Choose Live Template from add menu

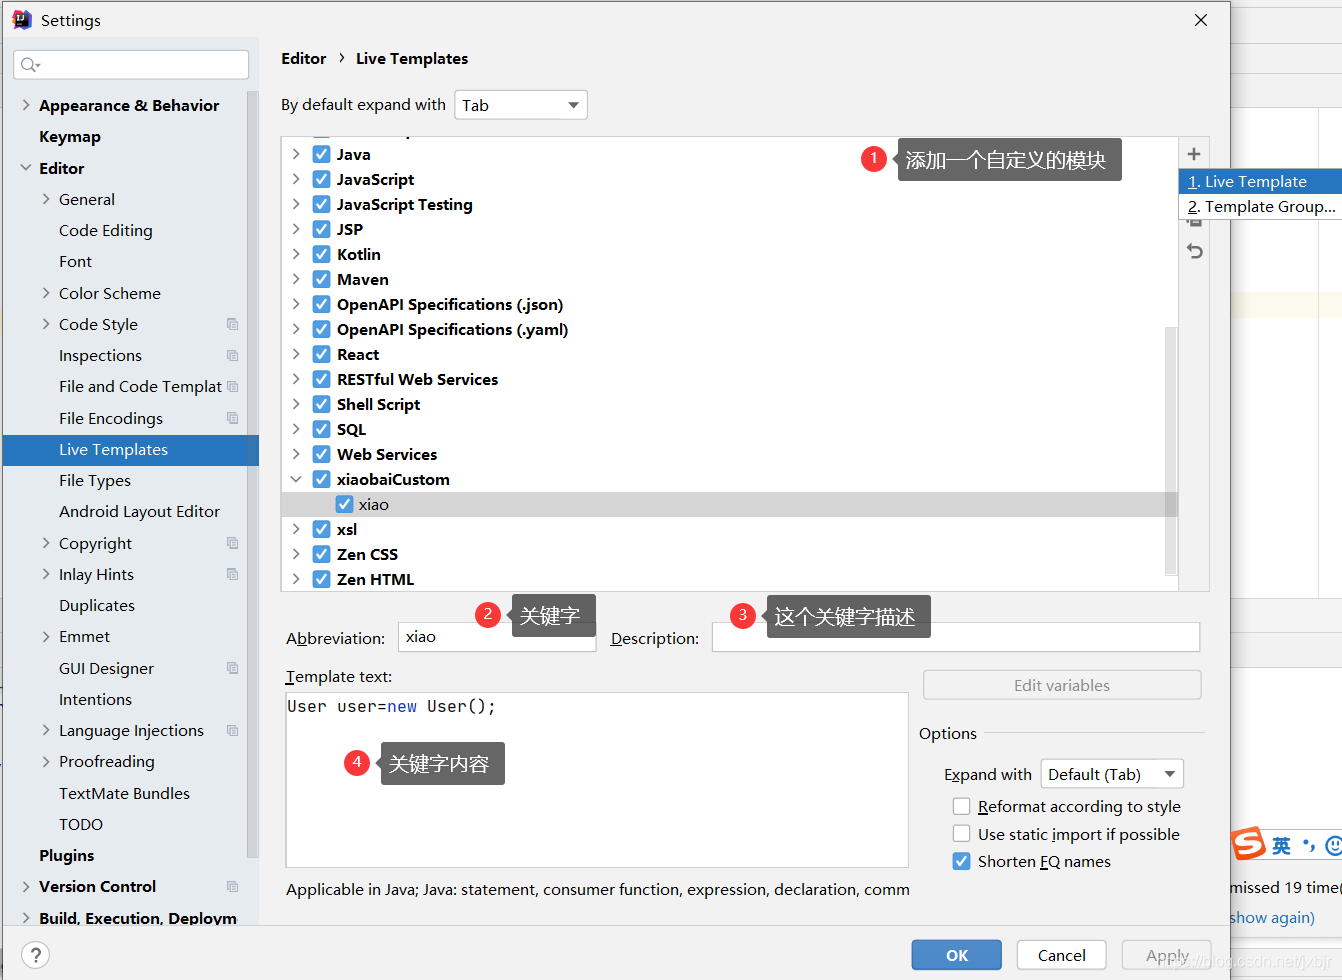coord(1260,181)
